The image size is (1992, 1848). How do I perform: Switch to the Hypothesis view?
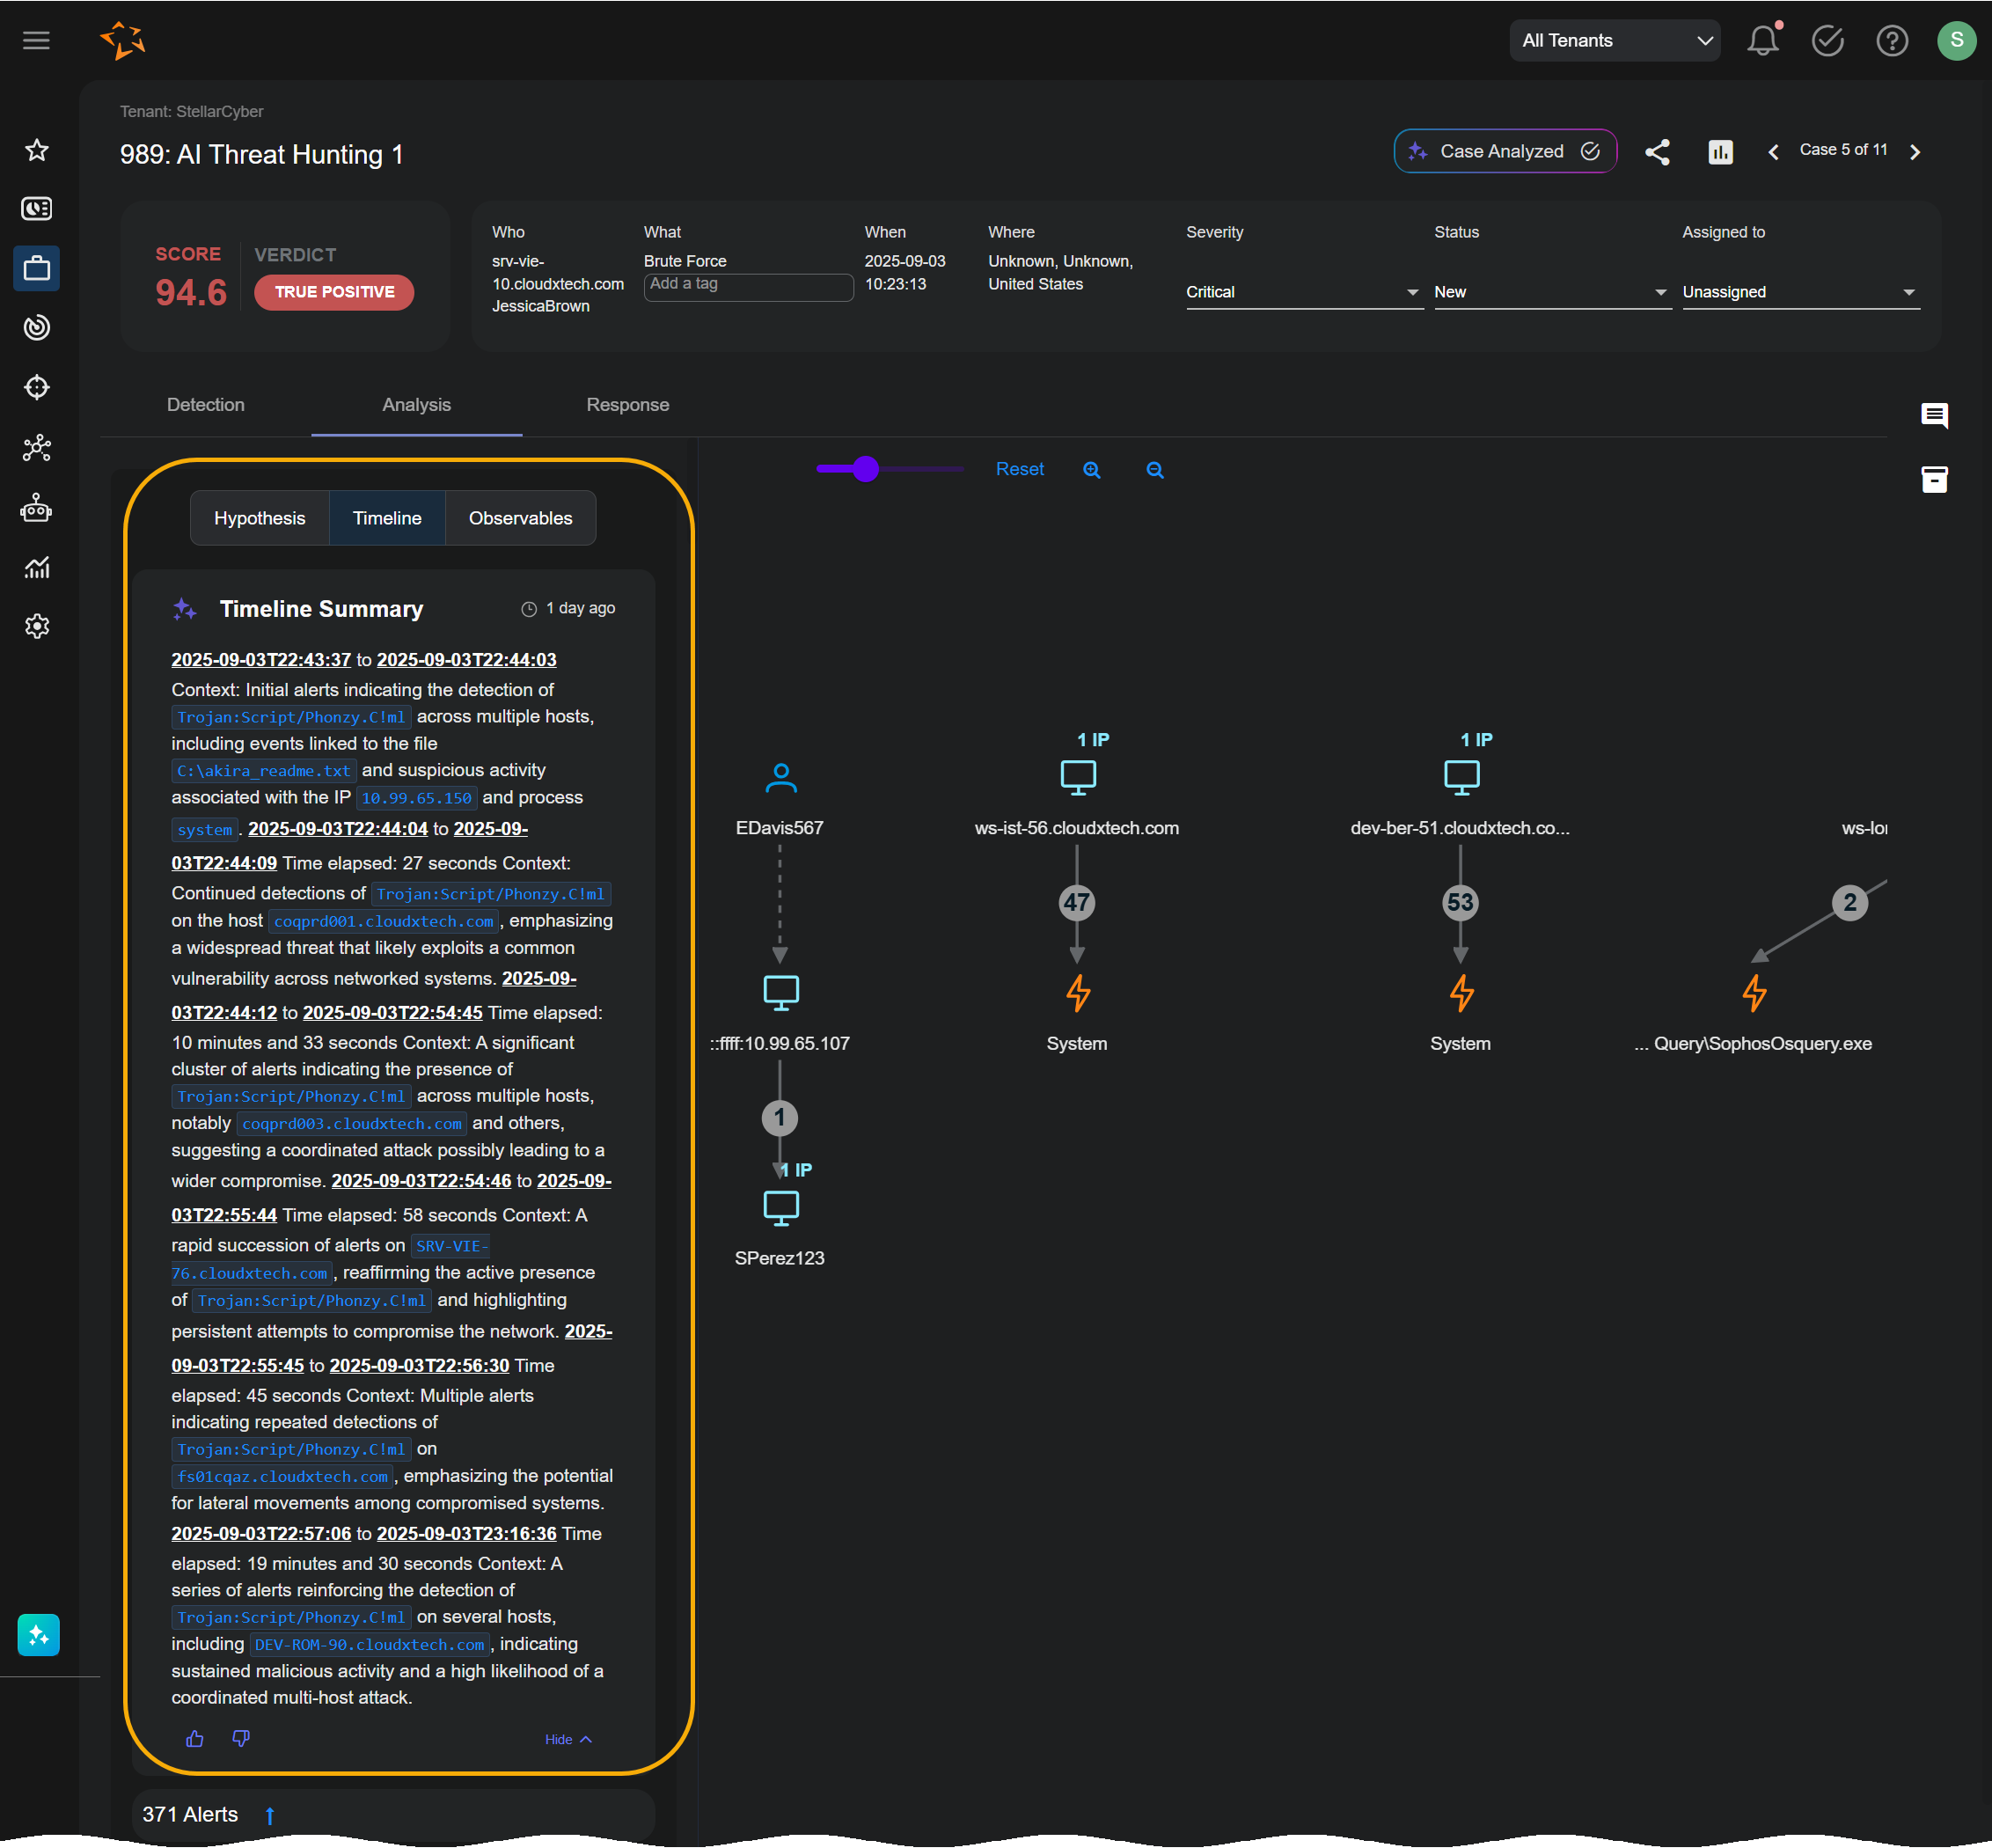(x=259, y=518)
